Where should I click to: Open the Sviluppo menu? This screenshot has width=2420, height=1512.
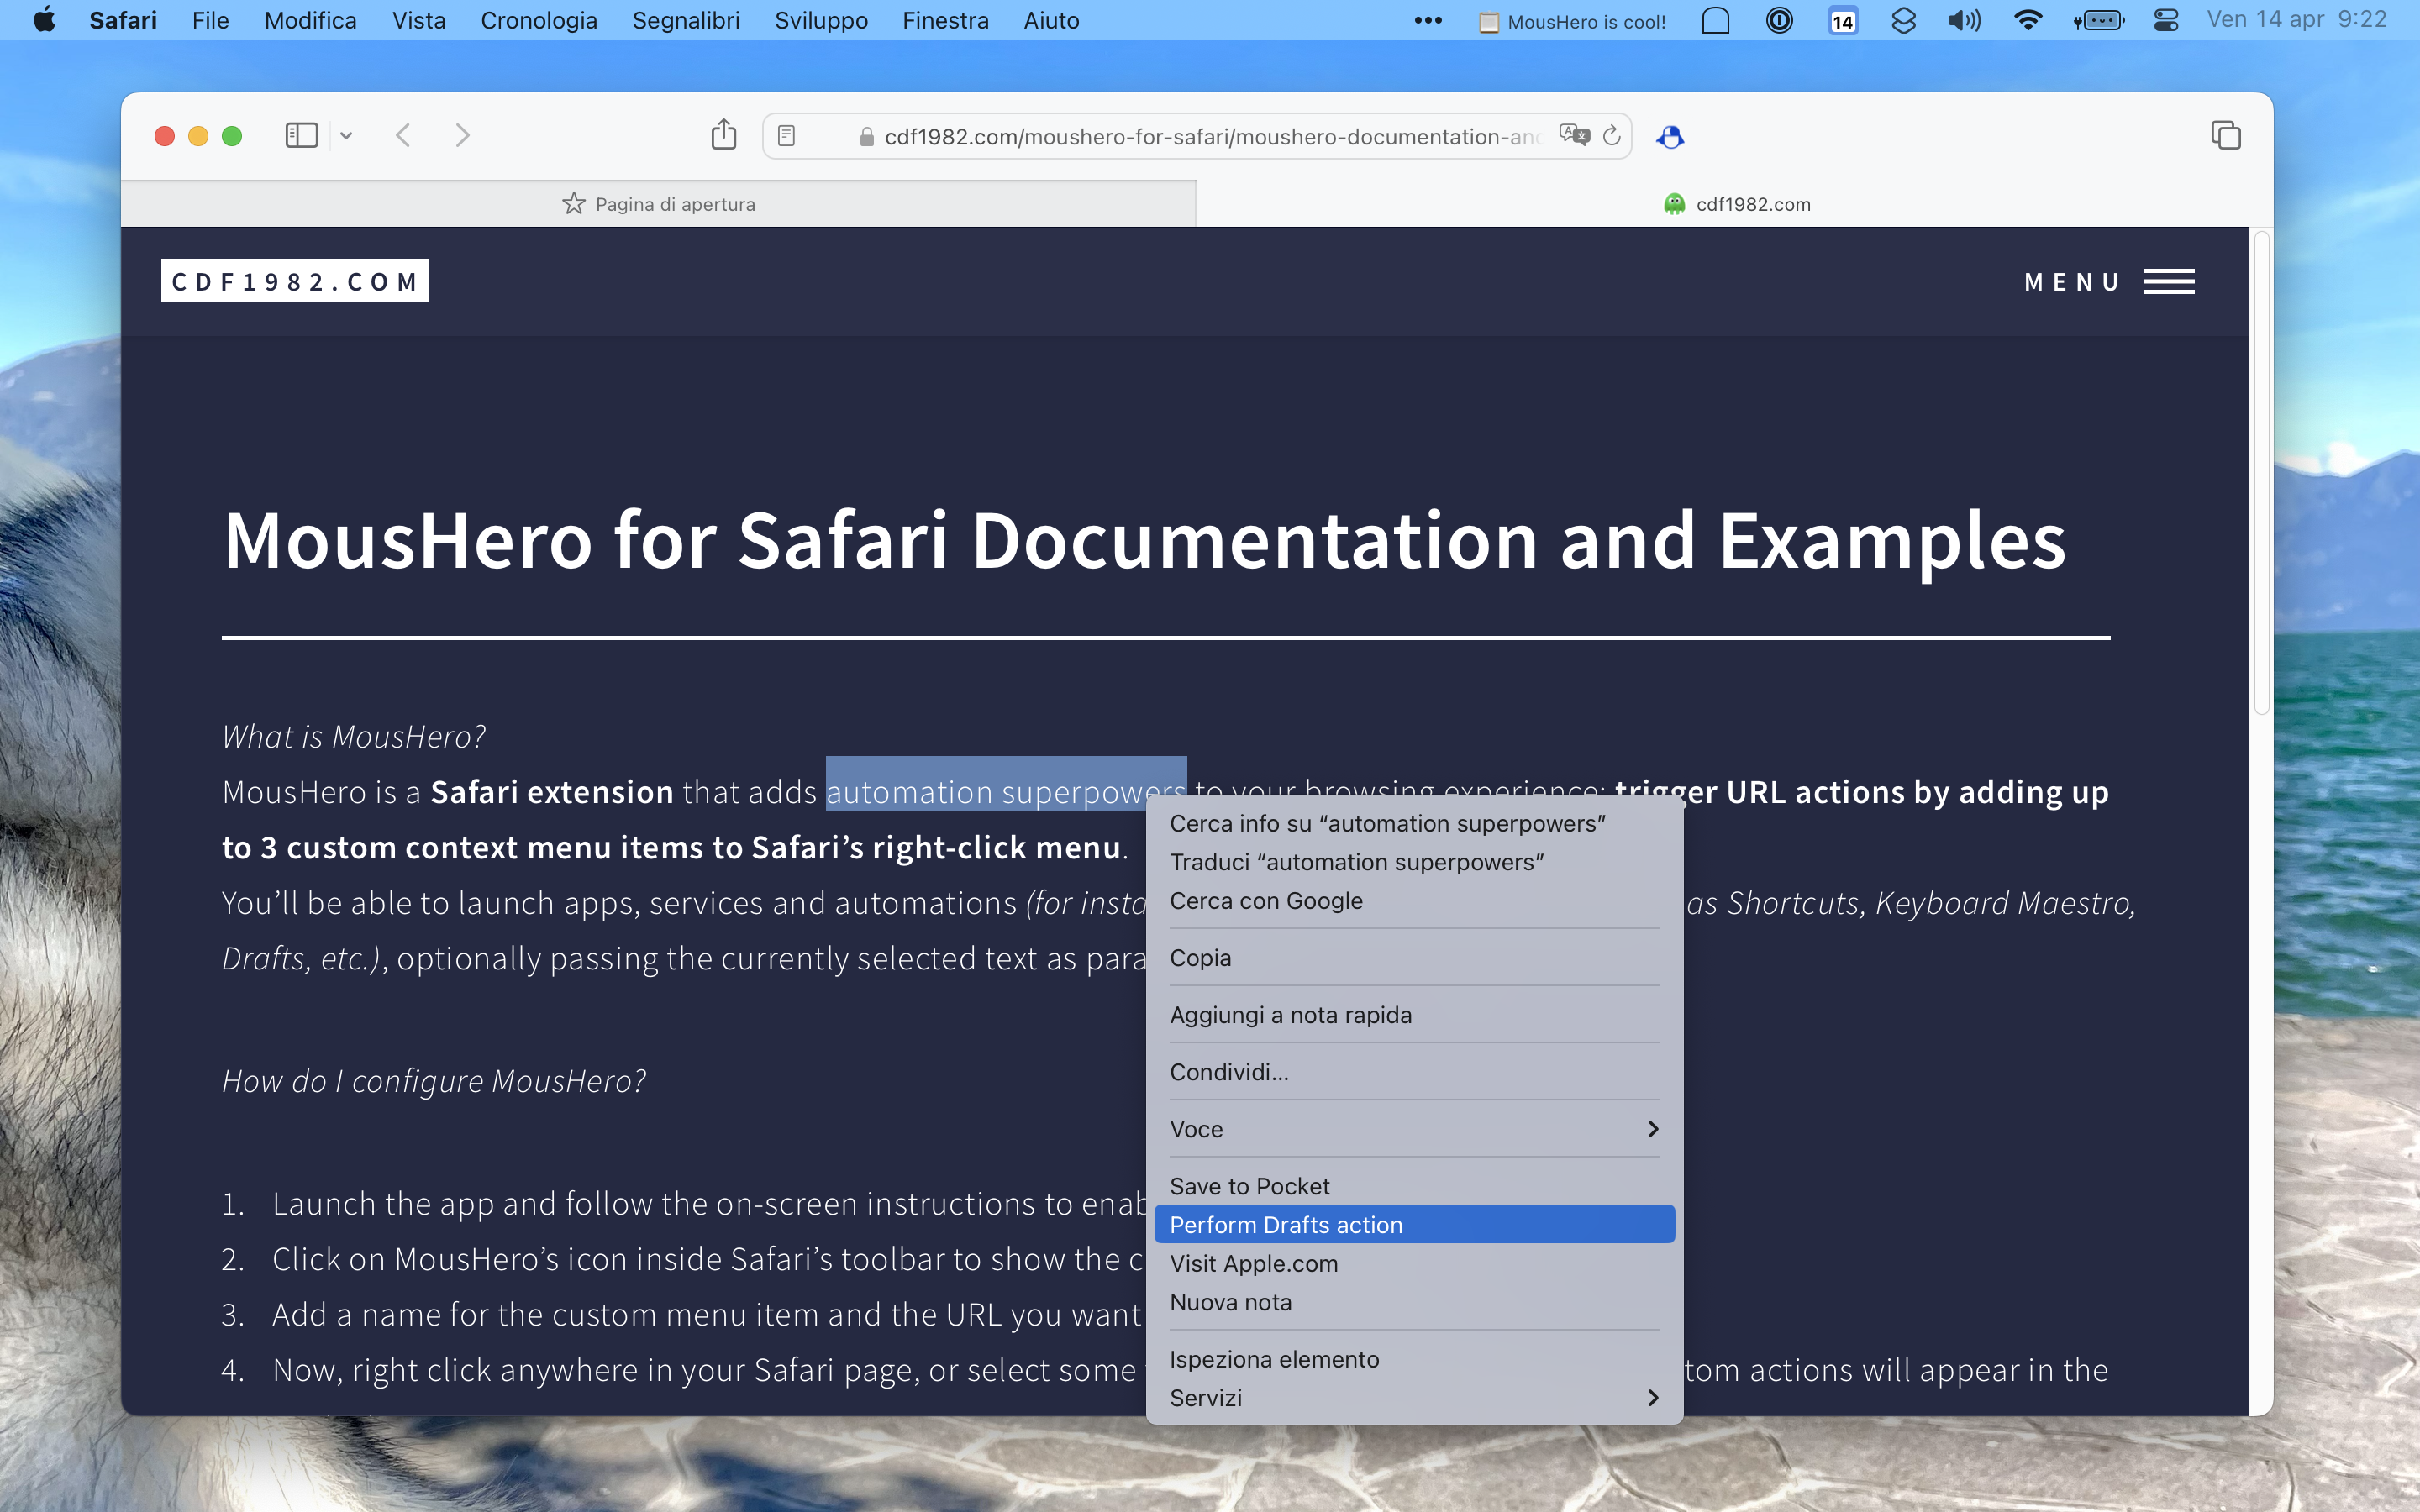(x=821, y=20)
